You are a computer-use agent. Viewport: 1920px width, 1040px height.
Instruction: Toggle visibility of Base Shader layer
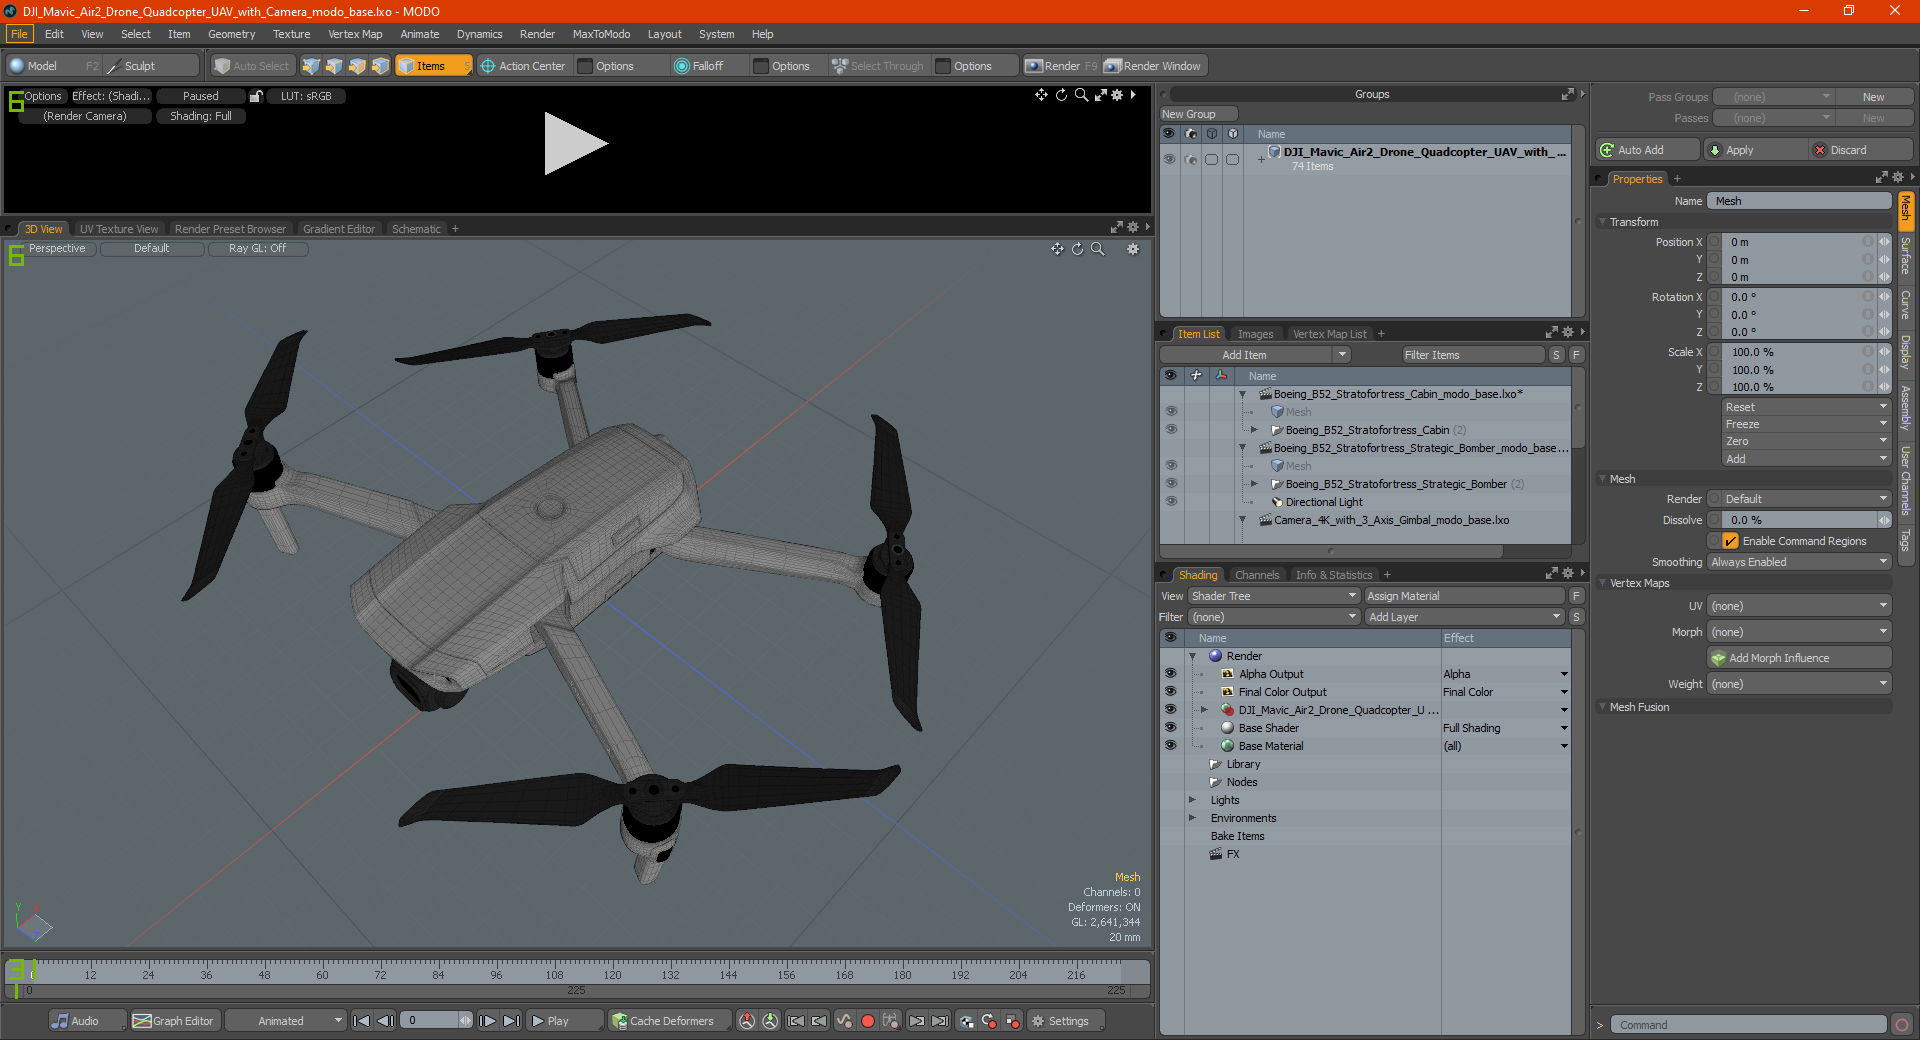[1170, 728]
